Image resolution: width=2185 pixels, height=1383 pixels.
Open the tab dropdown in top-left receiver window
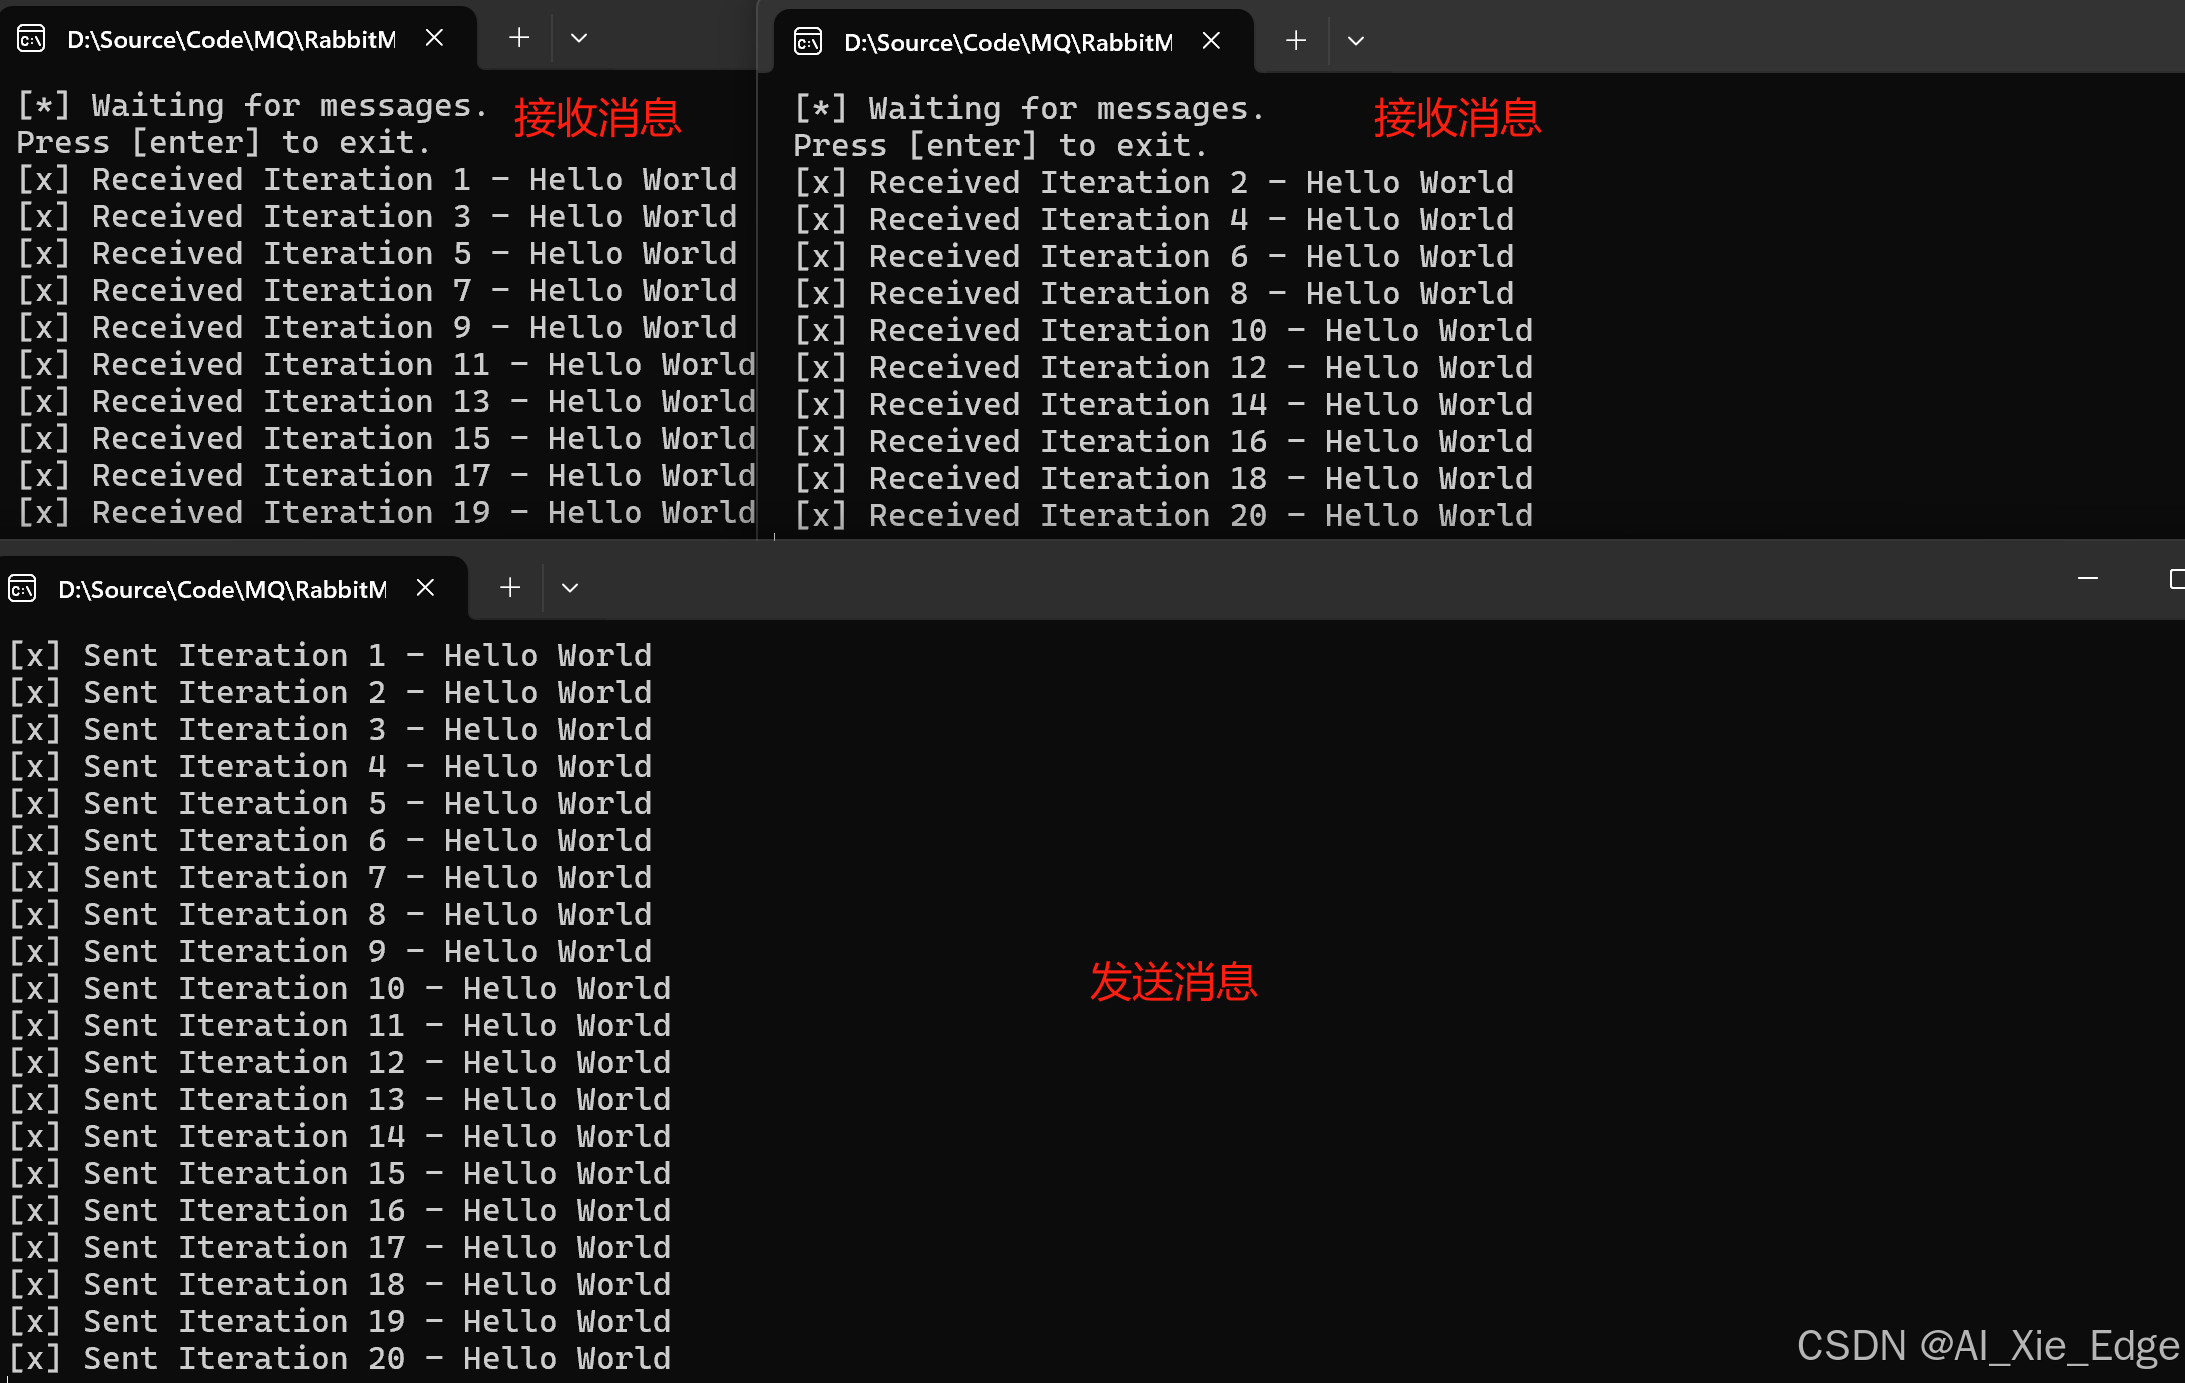tap(578, 39)
